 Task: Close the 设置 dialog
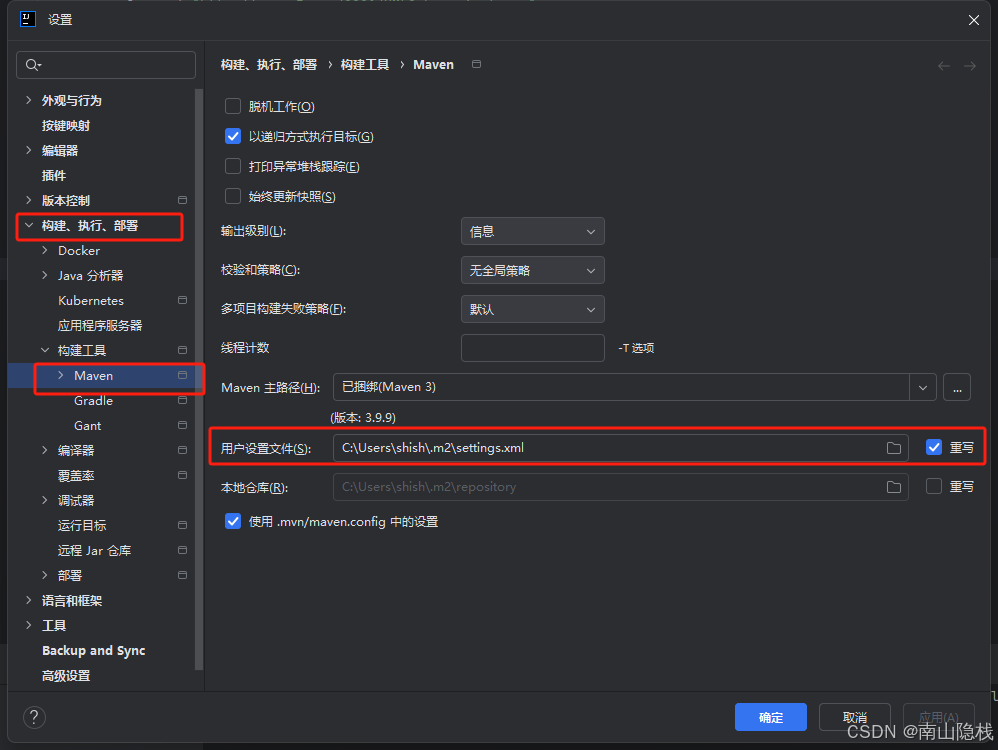click(x=974, y=20)
